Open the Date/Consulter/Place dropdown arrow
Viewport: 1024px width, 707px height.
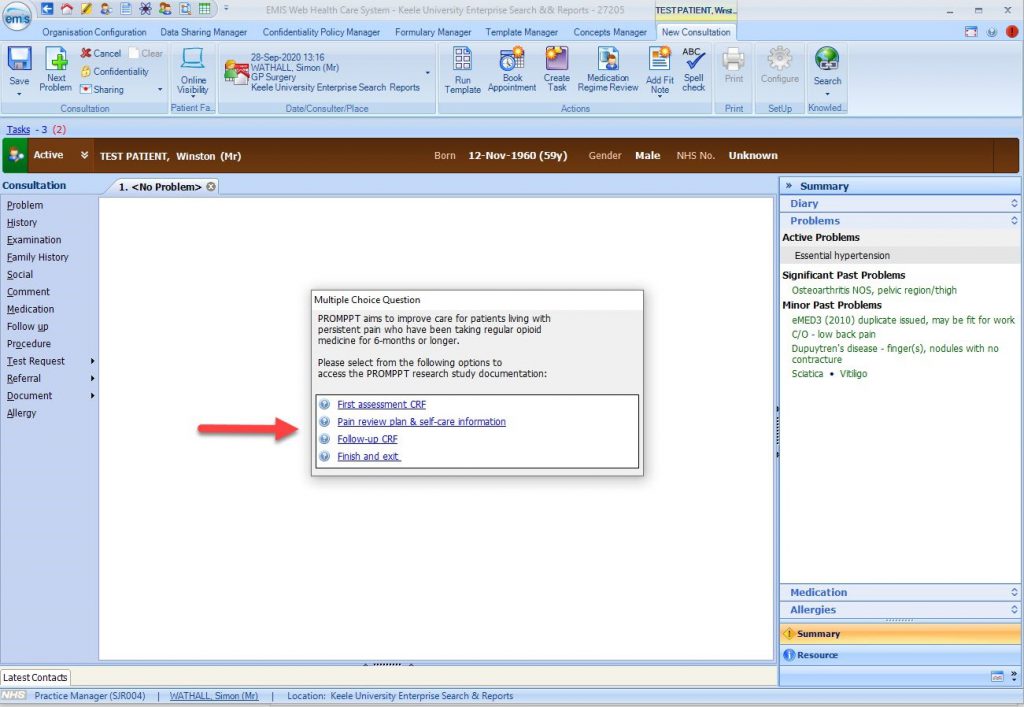point(428,72)
